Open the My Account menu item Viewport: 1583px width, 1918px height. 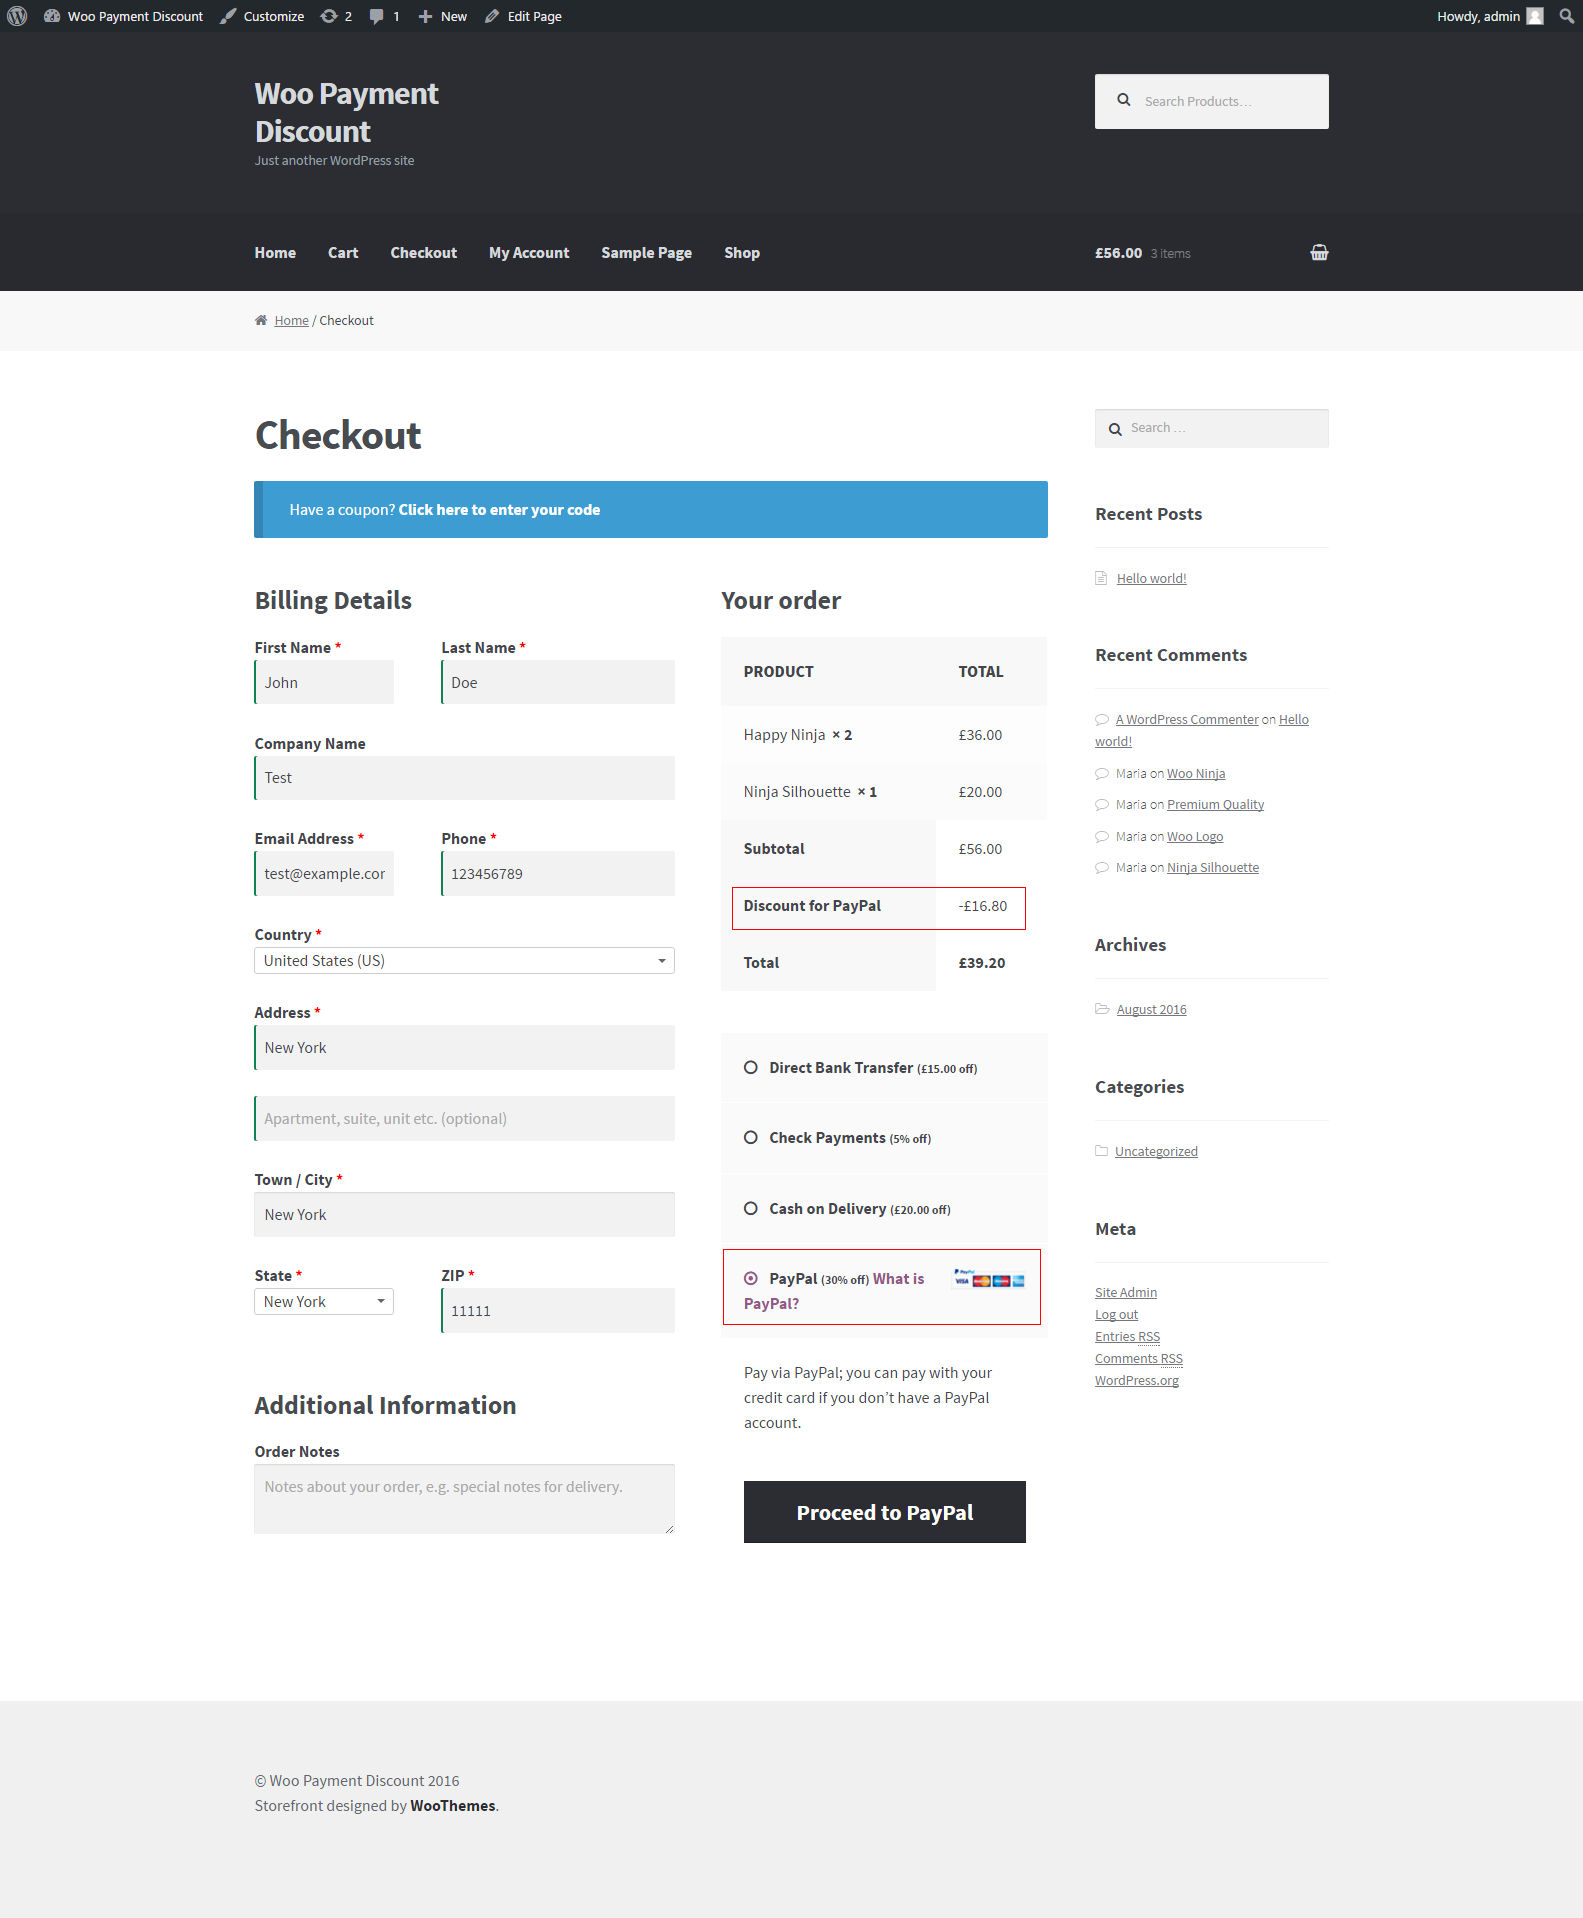[529, 253]
